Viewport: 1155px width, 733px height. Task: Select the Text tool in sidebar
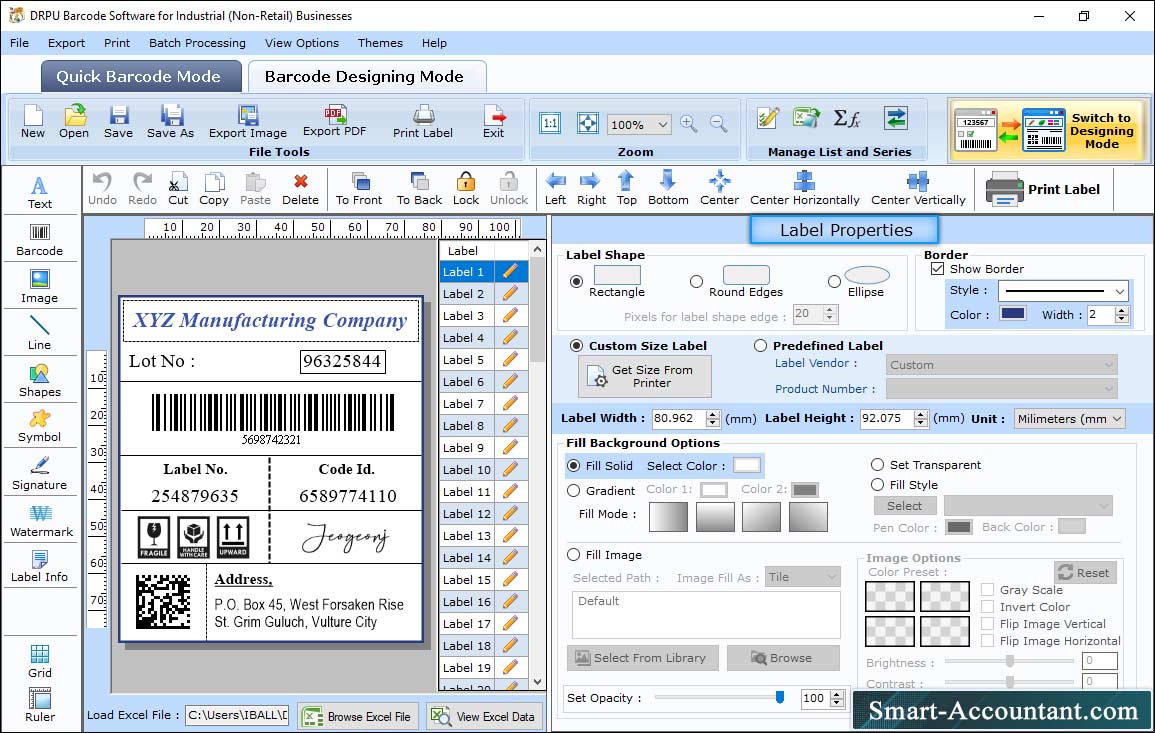[40, 193]
